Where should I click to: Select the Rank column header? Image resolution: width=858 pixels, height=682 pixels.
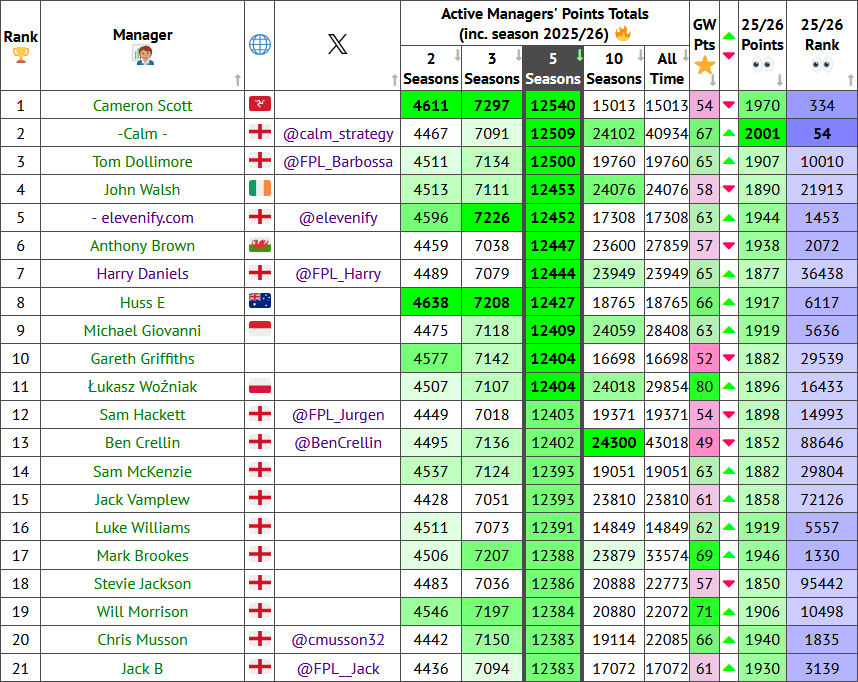tap(21, 45)
